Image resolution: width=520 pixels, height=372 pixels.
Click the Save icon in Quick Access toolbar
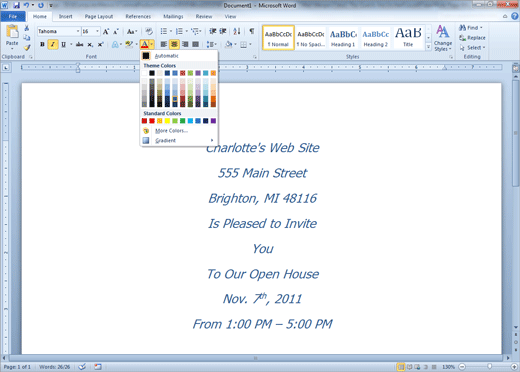tap(16, 5)
